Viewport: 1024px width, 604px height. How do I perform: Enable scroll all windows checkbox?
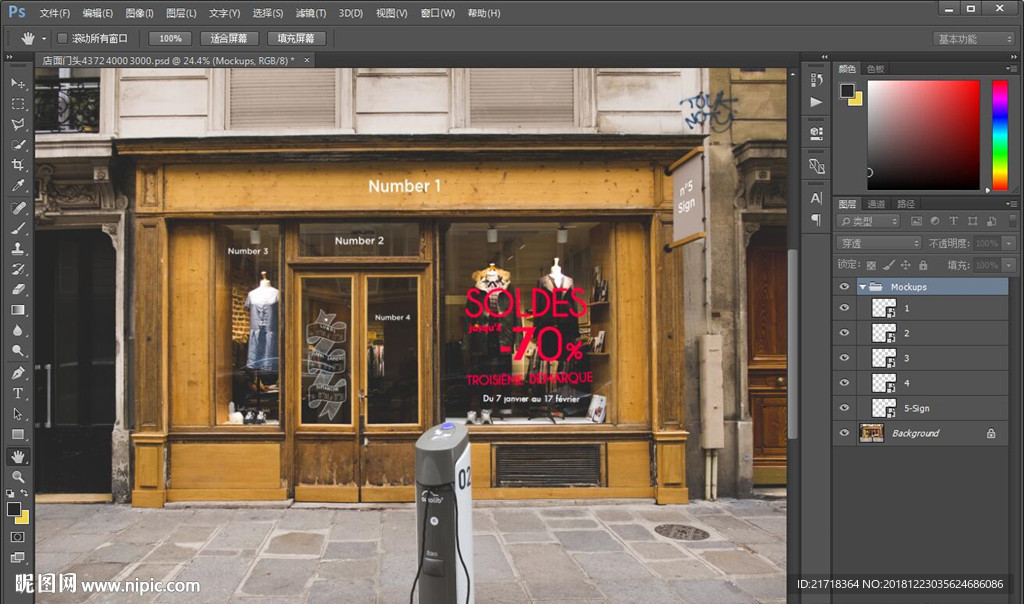[x=63, y=39]
